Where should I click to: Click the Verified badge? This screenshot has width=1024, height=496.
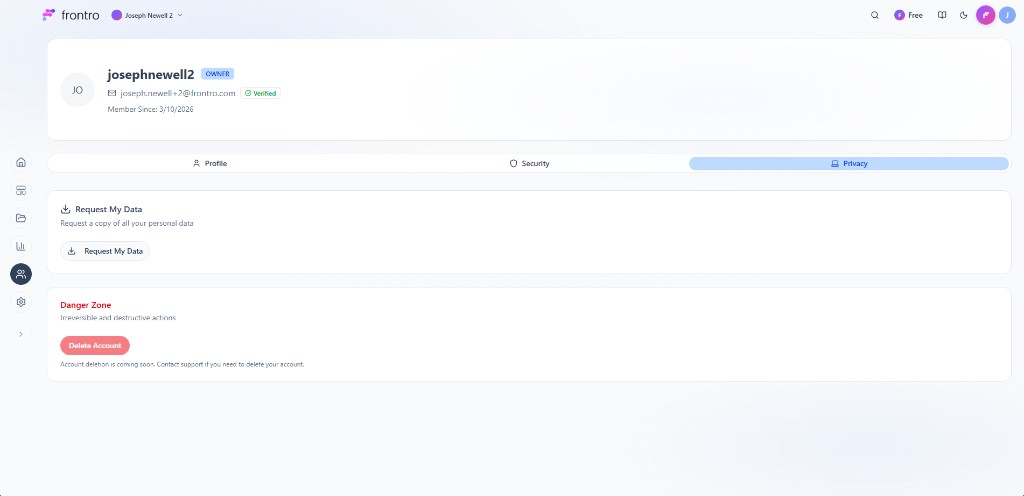coord(261,93)
